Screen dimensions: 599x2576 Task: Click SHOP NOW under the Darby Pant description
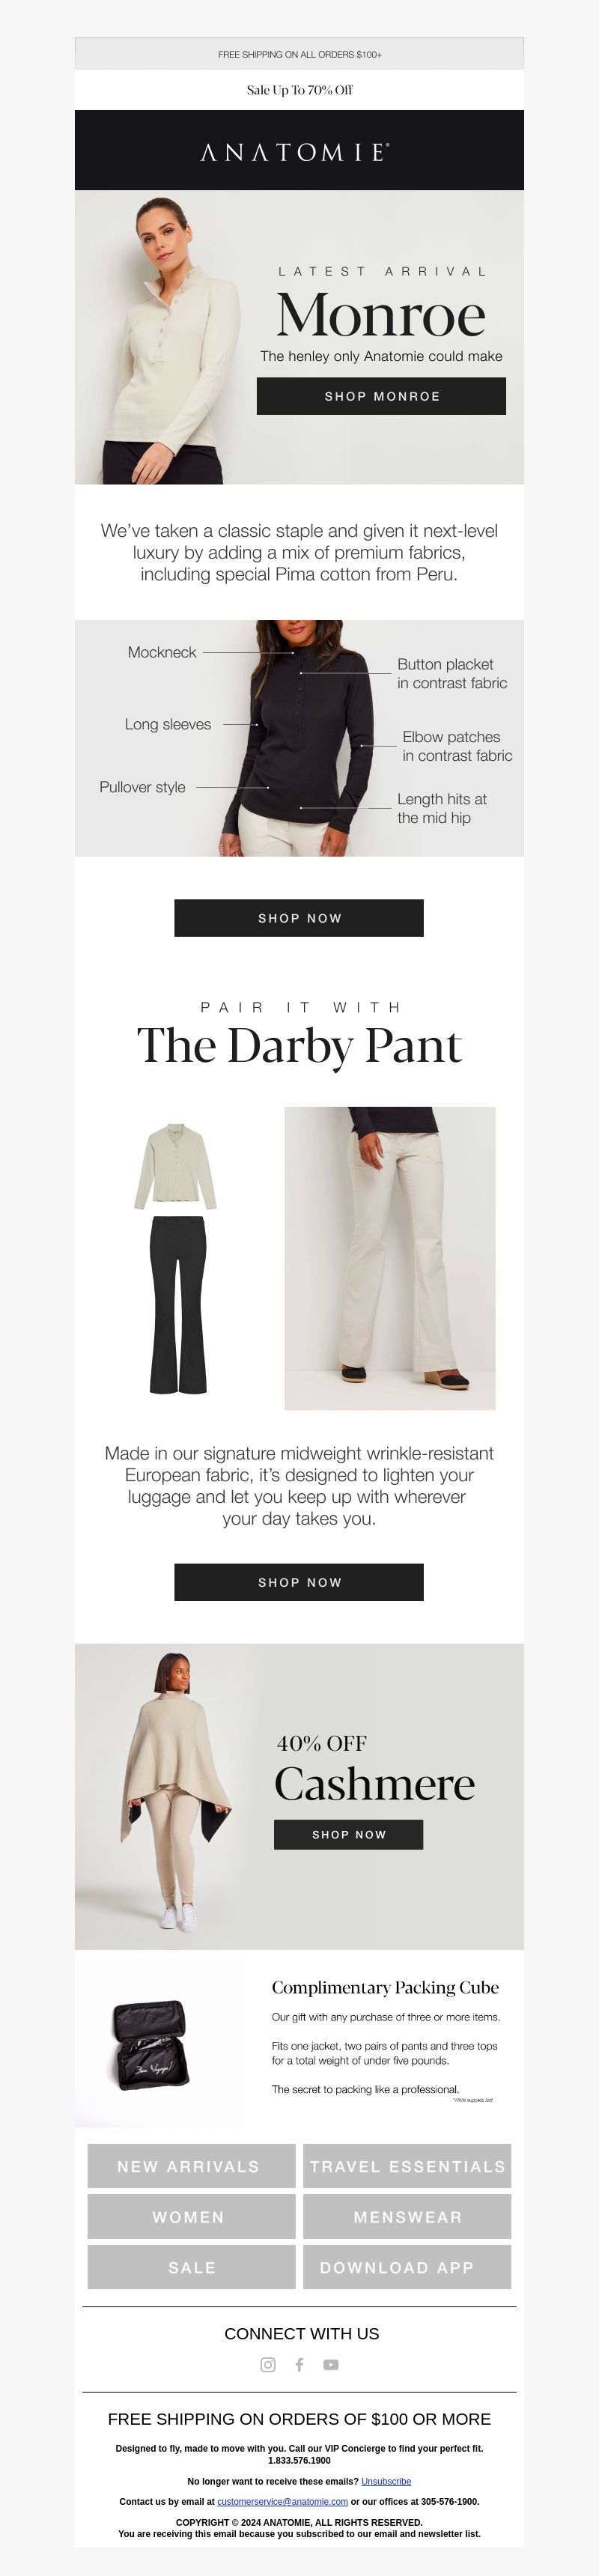(x=299, y=1582)
